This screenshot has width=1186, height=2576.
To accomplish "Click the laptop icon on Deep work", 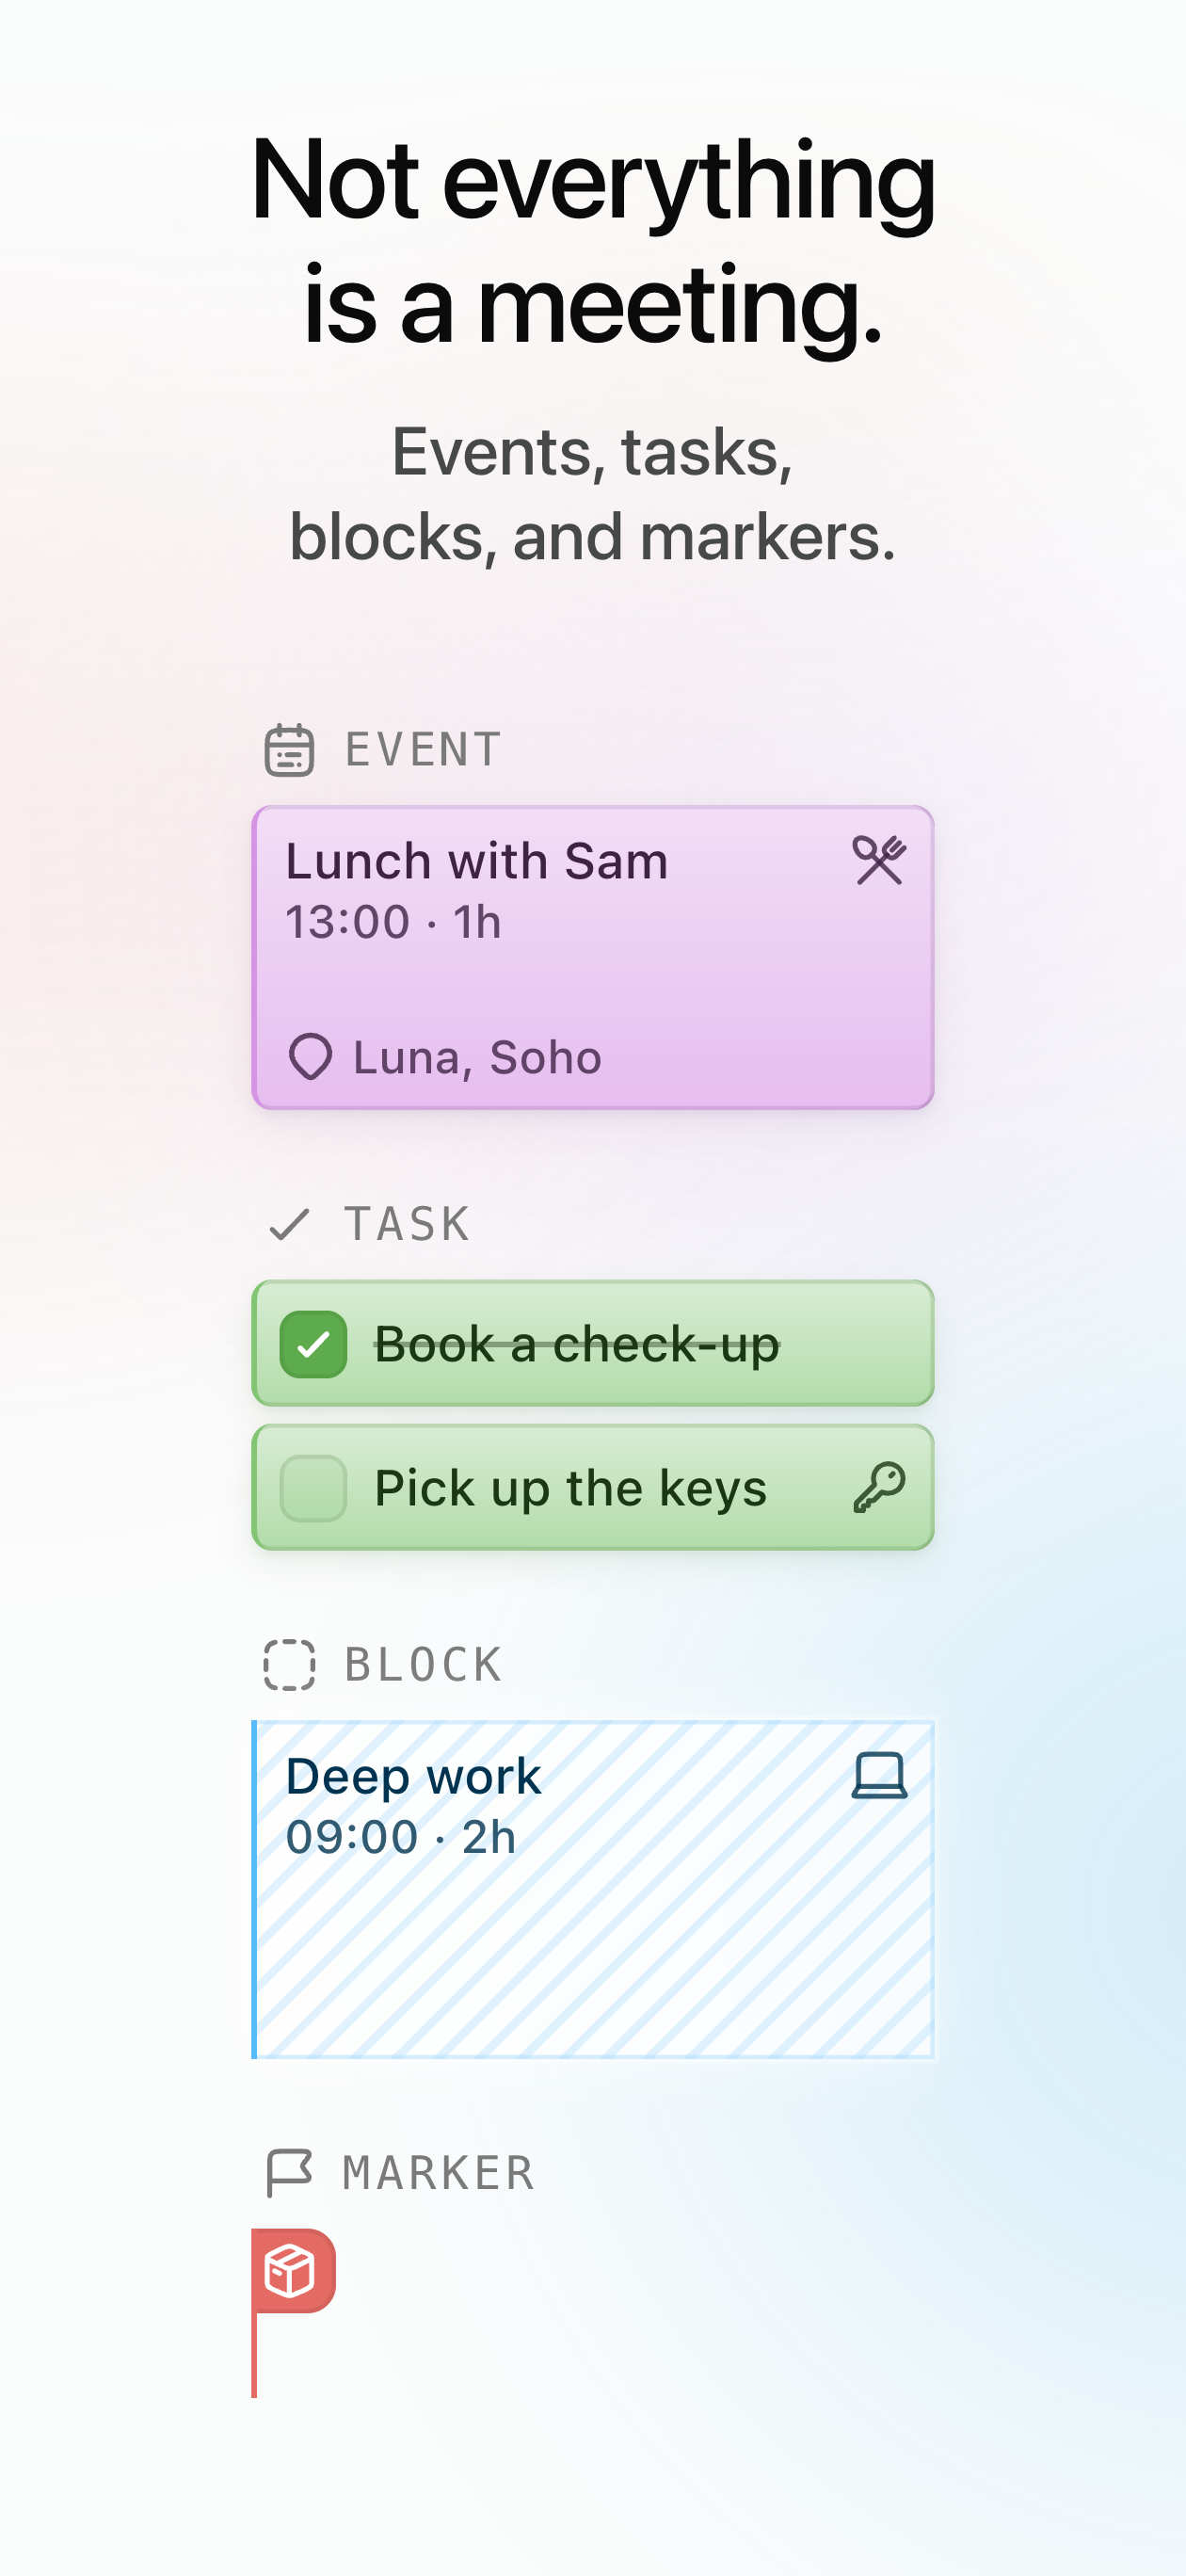I will click(x=879, y=1776).
